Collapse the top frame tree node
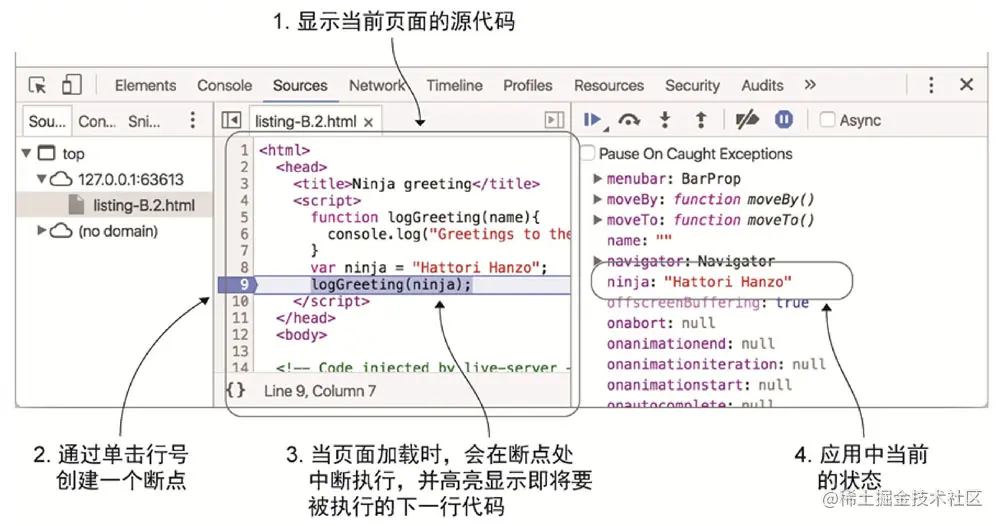This screenshot has height=526, width=1000. pyautogui.click(x=27, y=153)
